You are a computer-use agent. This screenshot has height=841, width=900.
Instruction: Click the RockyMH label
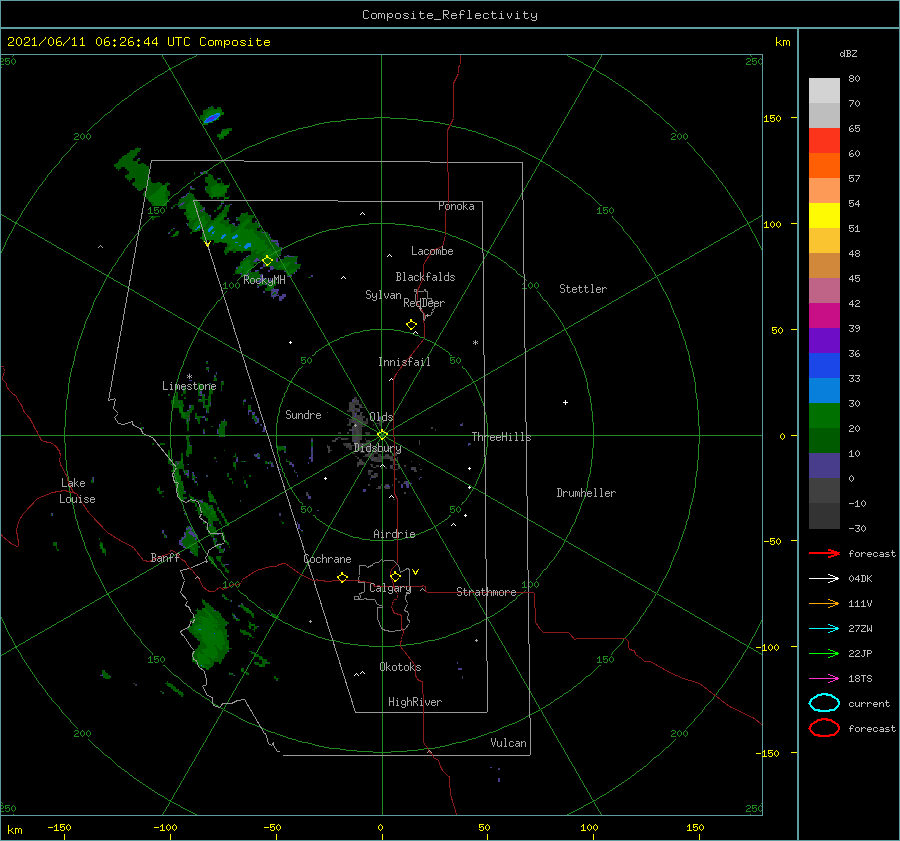264,280
